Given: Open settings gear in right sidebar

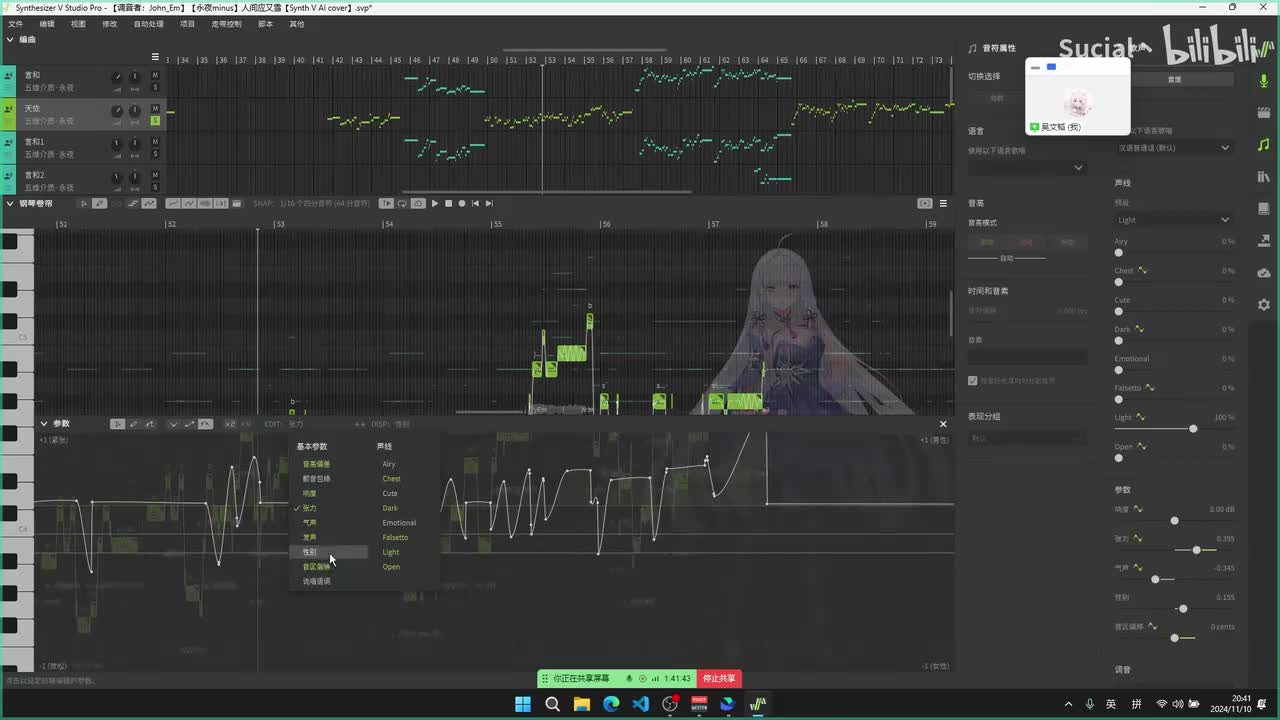Looking at the screenshot, I should [x=1264, y=305].
